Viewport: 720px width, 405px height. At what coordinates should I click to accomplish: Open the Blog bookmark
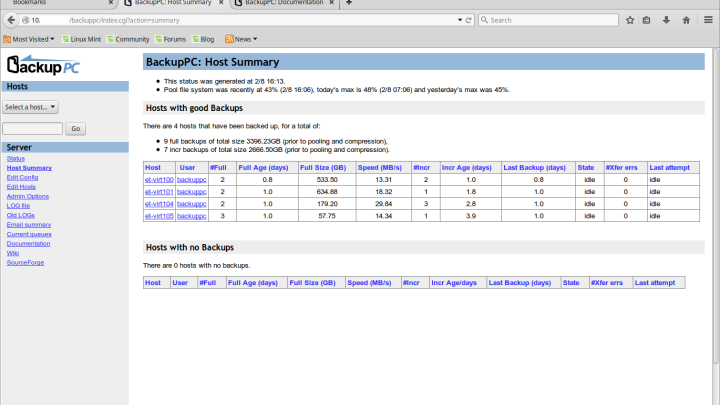(x=203, y=39)
